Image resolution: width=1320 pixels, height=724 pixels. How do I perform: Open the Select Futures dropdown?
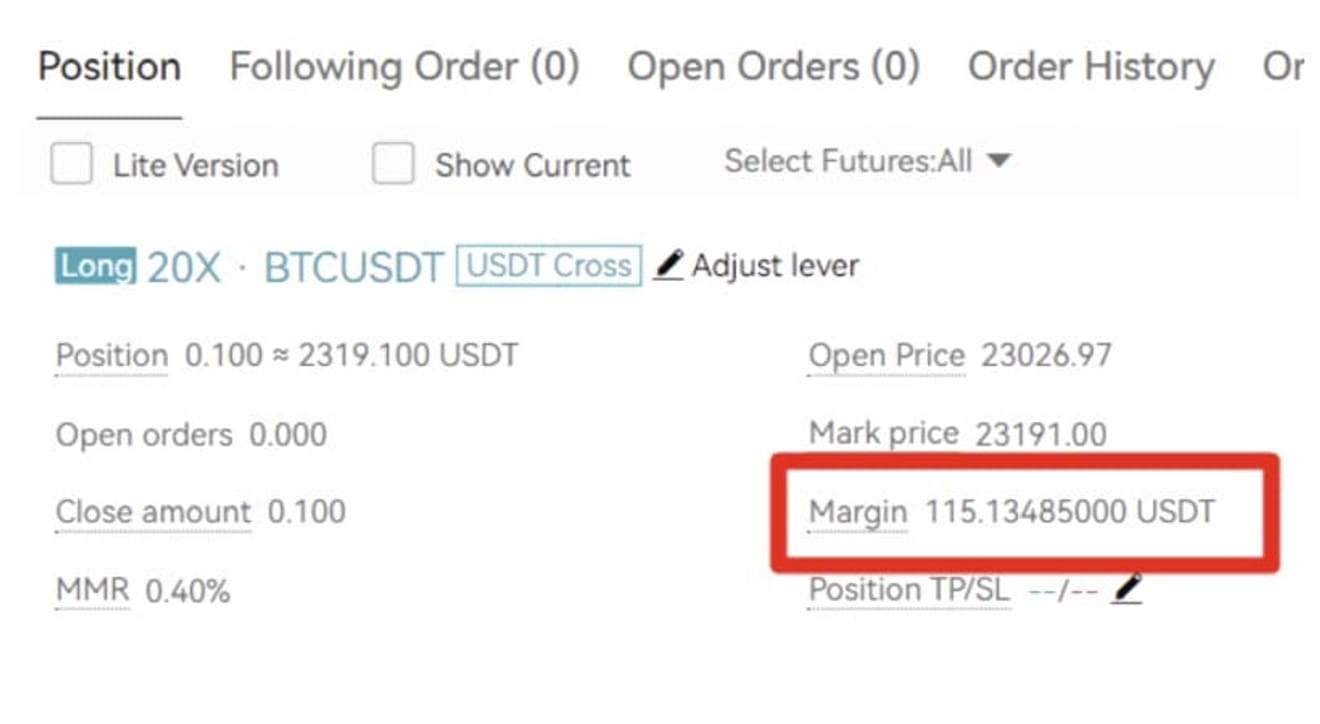point(867,161)
